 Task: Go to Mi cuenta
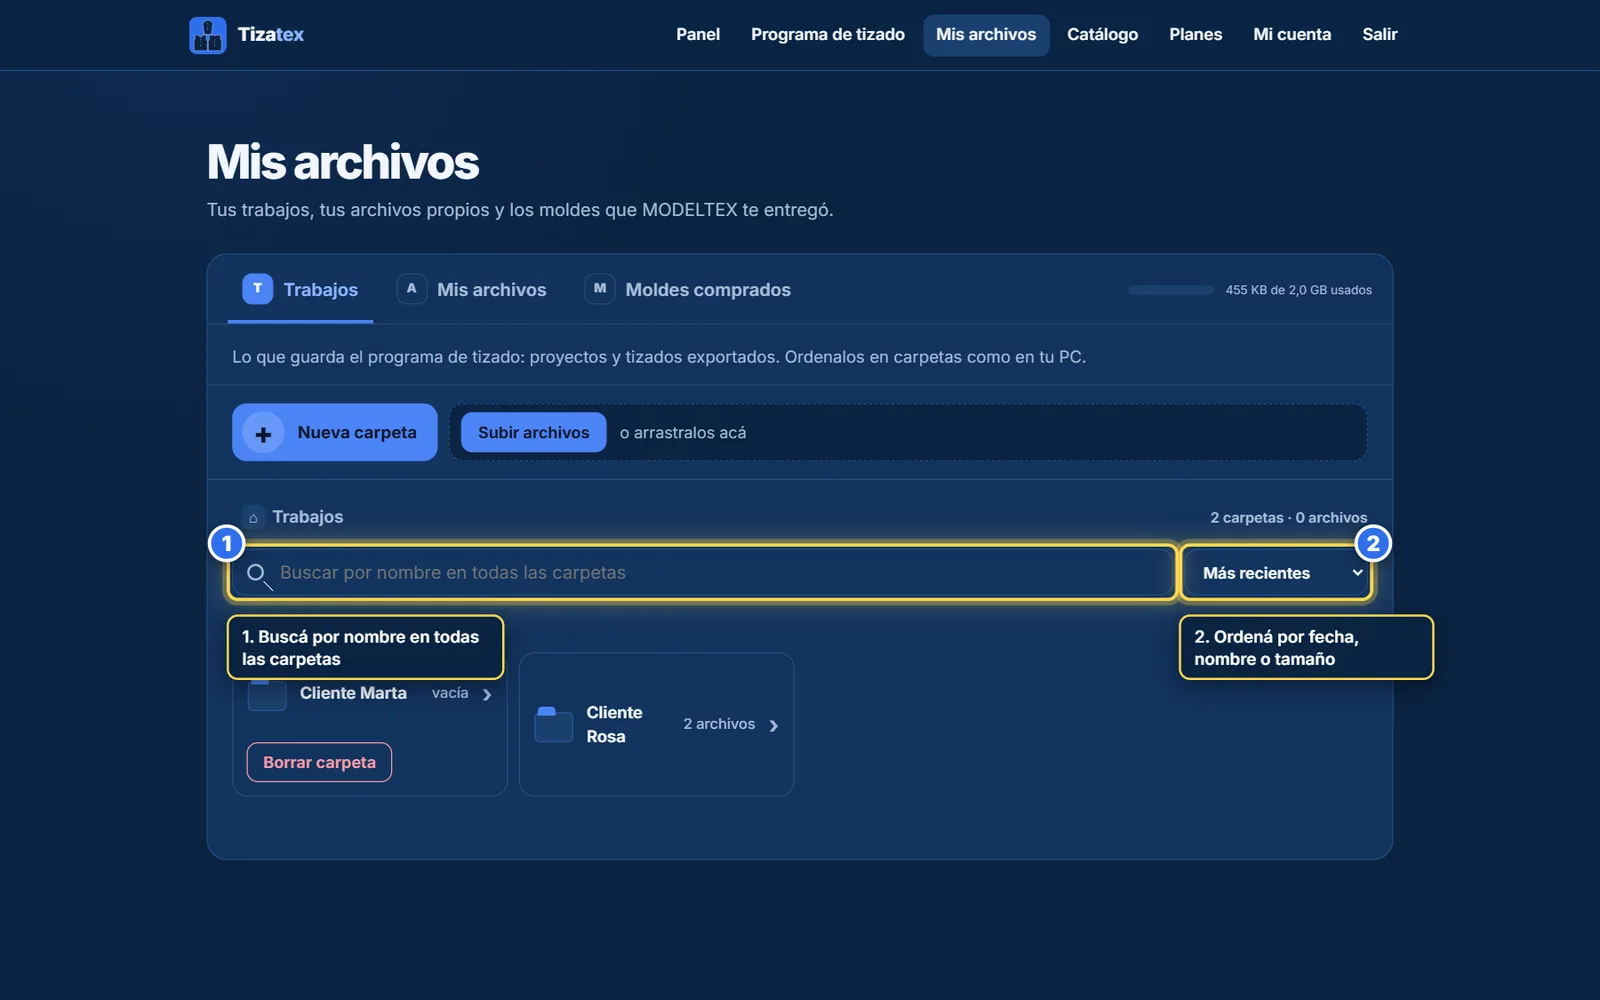point(1292,34)
